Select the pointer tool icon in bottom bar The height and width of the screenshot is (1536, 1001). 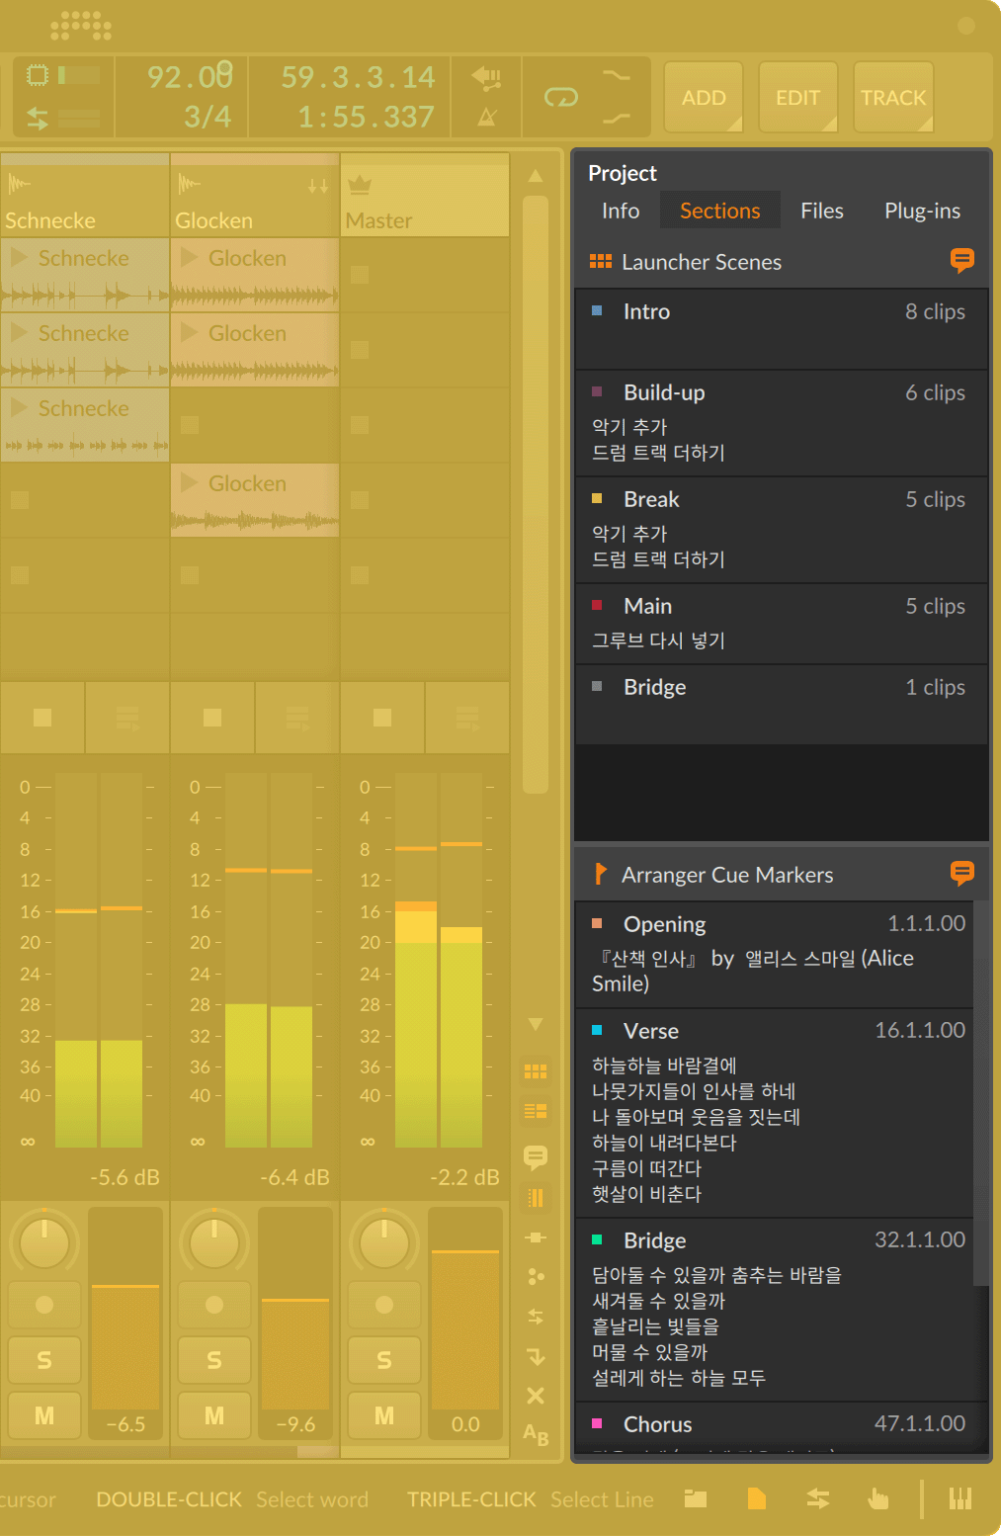878,1498
